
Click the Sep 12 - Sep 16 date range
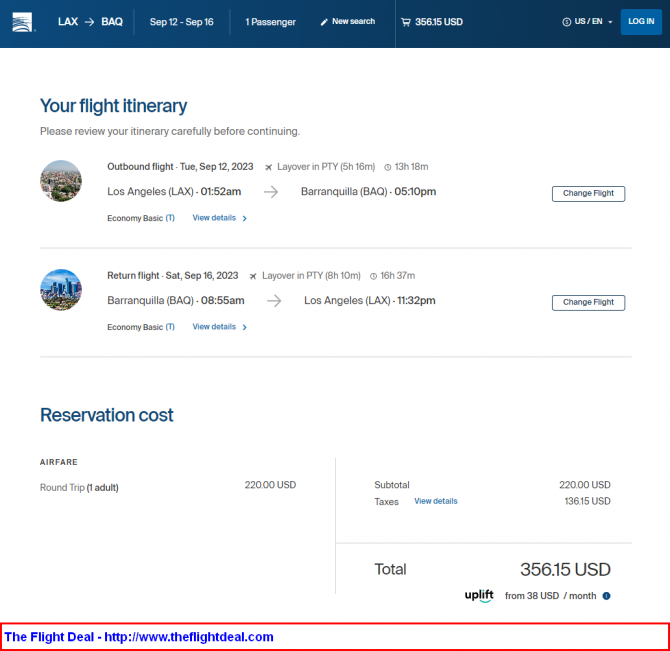click(x=182, y=22)
